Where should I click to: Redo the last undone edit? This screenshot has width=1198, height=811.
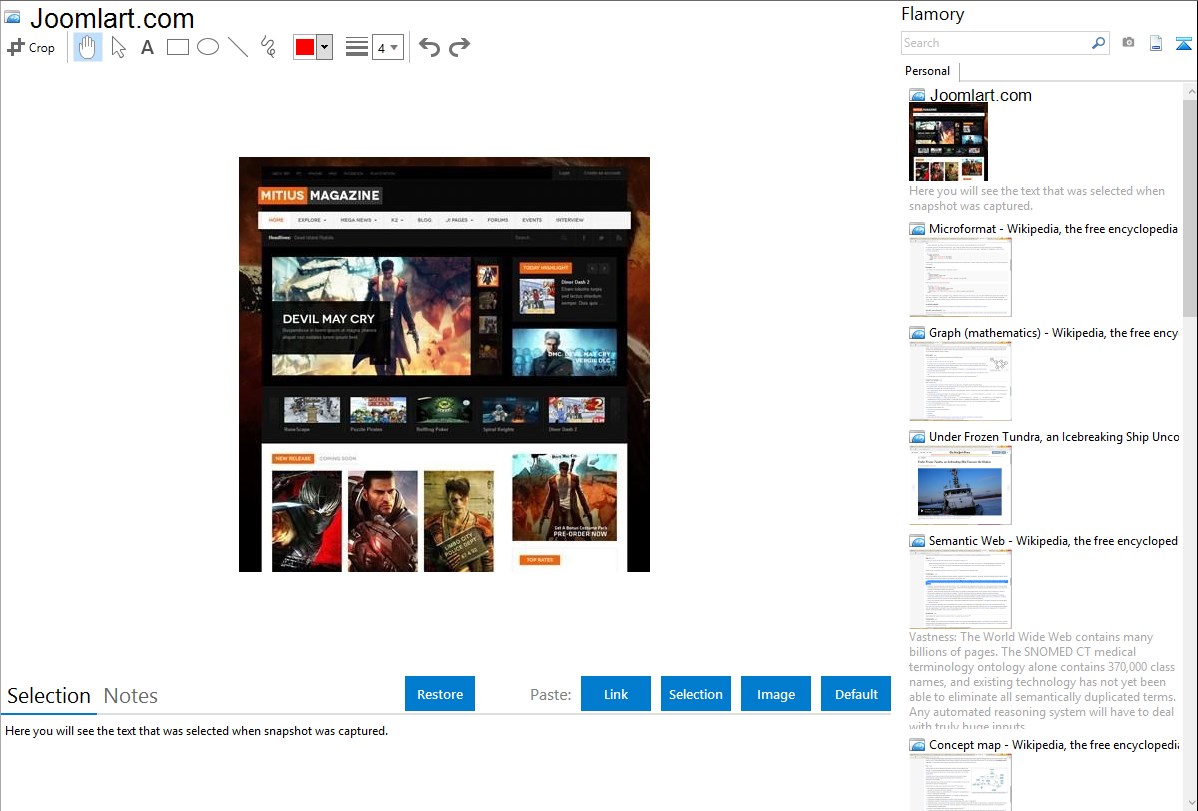click(459, 47)
